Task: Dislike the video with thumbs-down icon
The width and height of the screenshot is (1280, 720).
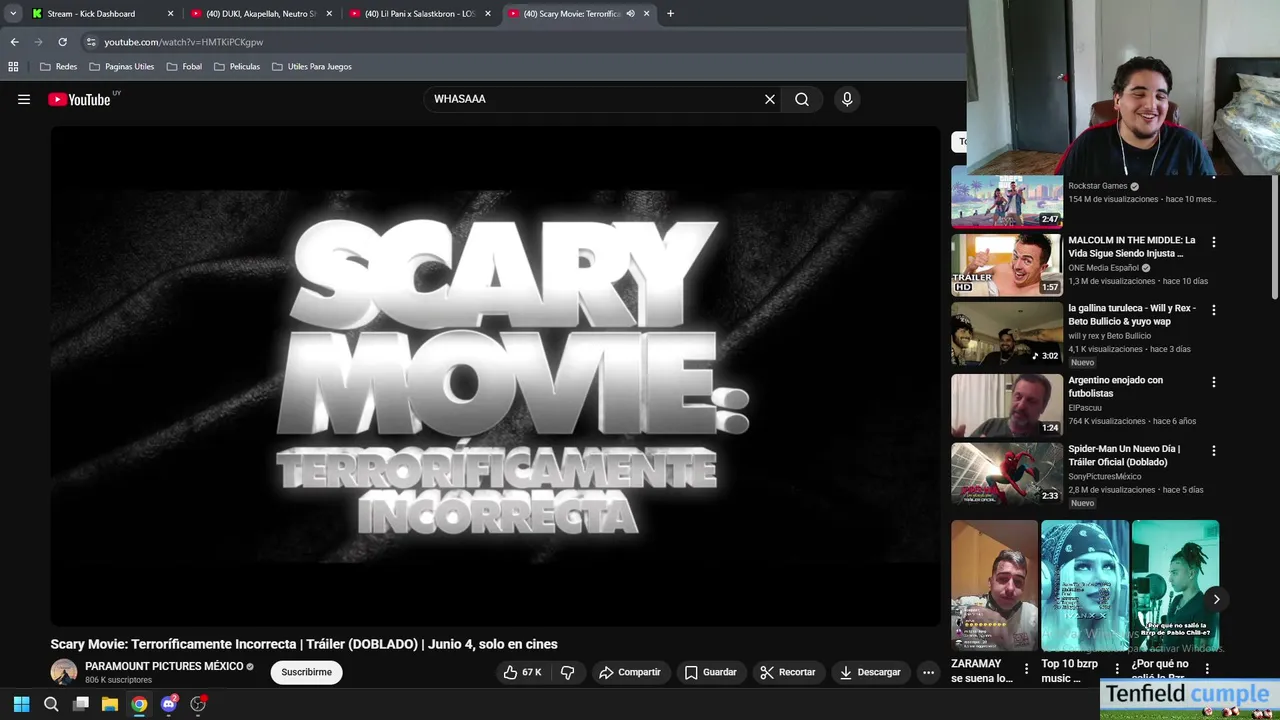Action: coord(567,672)
